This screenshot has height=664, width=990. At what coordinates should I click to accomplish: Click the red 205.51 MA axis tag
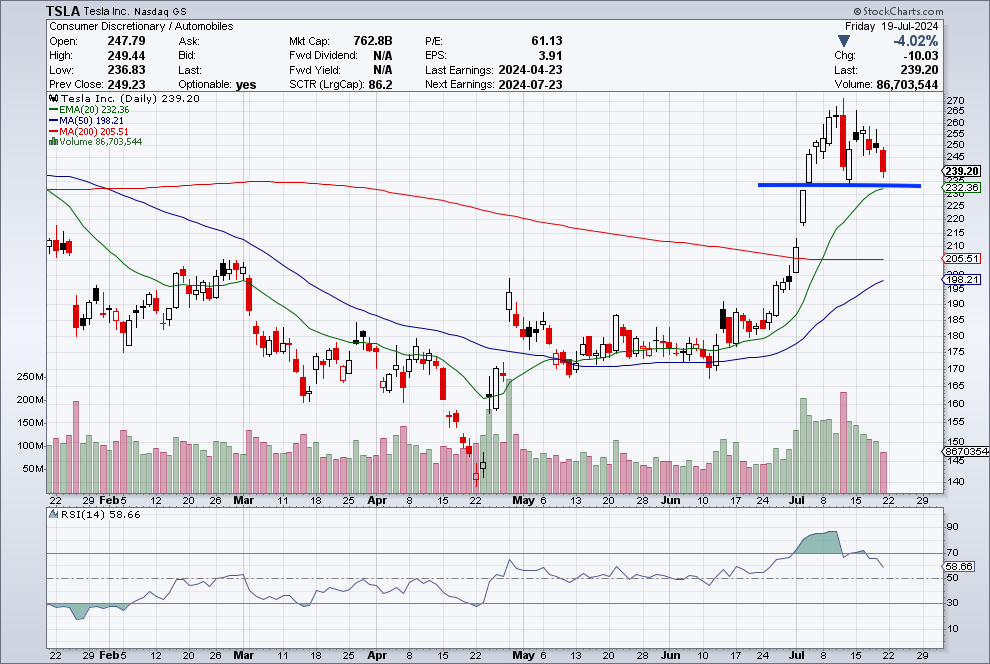pos(962,258)
